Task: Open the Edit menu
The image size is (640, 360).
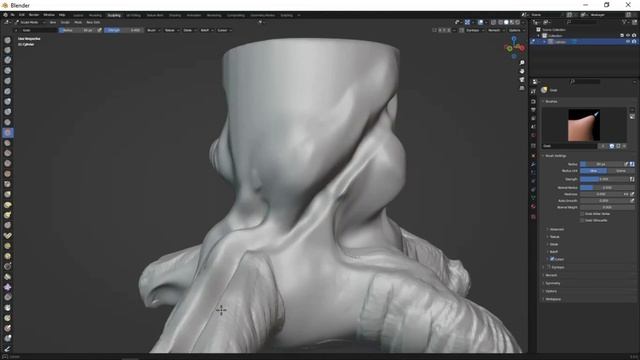Action: (22, 15)
